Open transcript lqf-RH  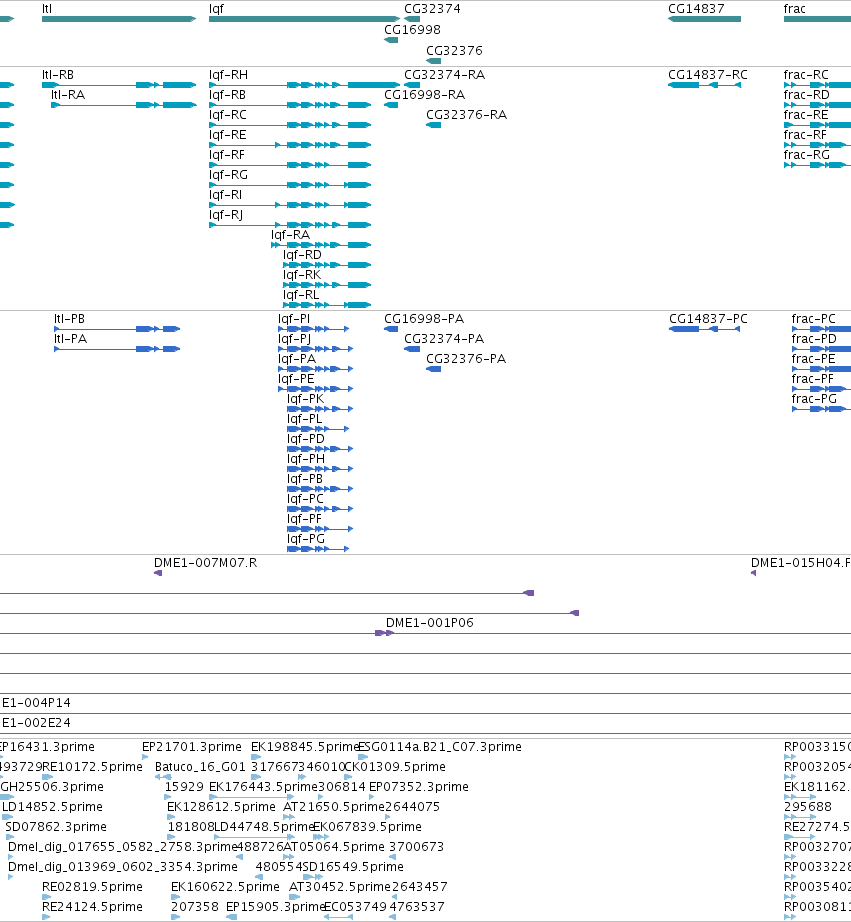pos(228,75)
